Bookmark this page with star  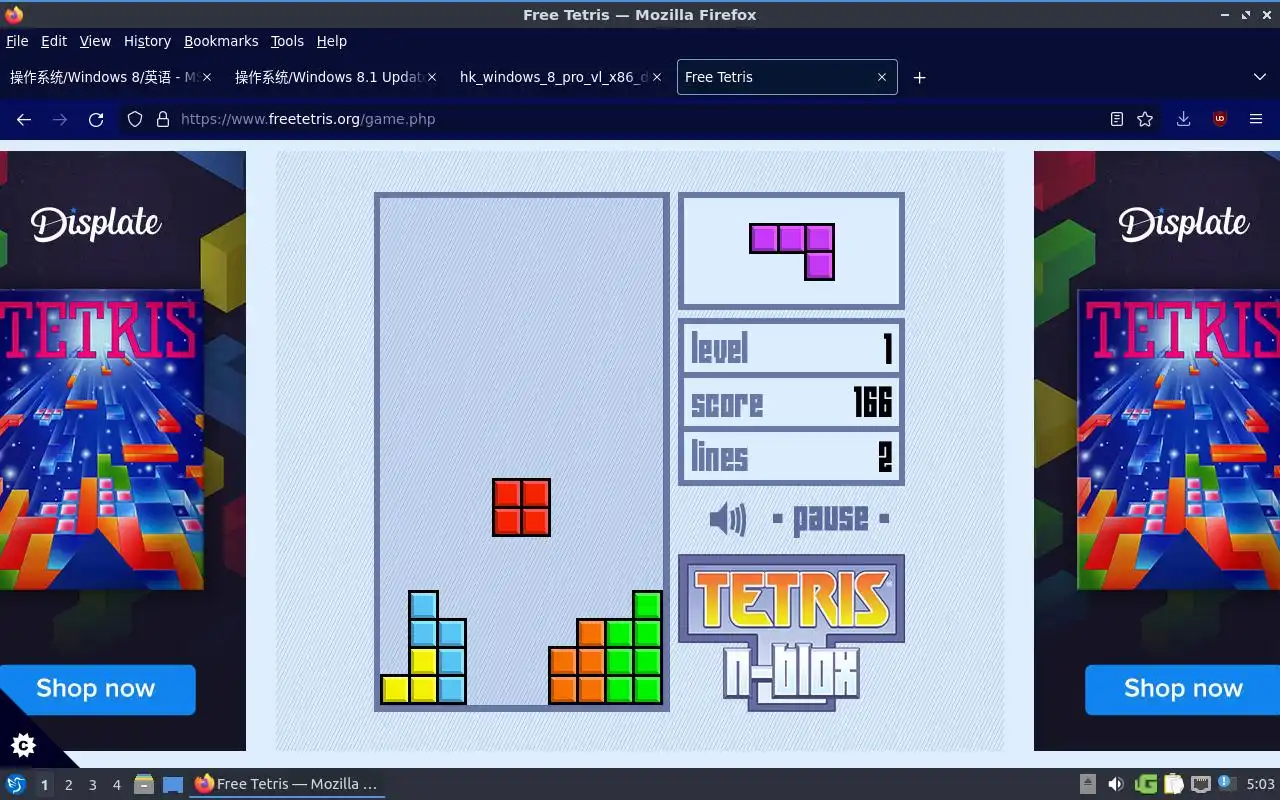pyautogui.click(x=1145, y=119)
